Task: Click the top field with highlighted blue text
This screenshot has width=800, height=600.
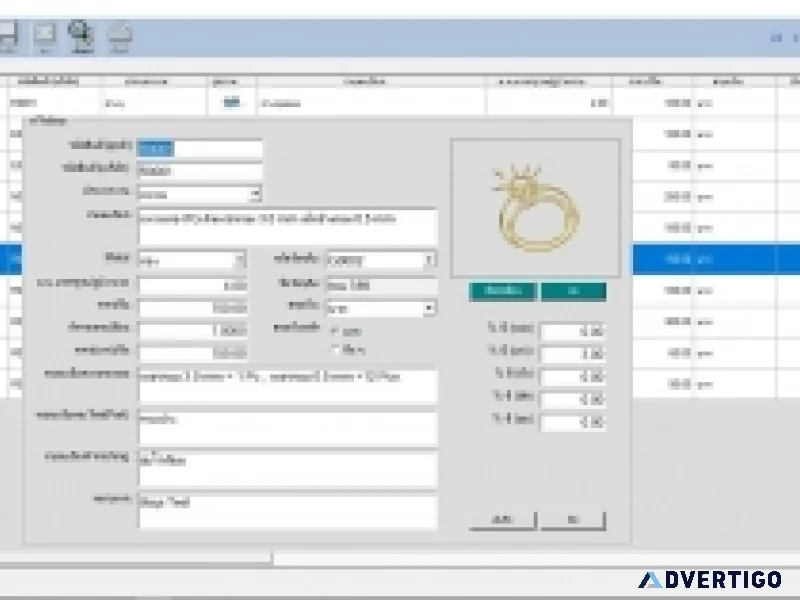Action: pyautogui.click(x=199, y=148)
